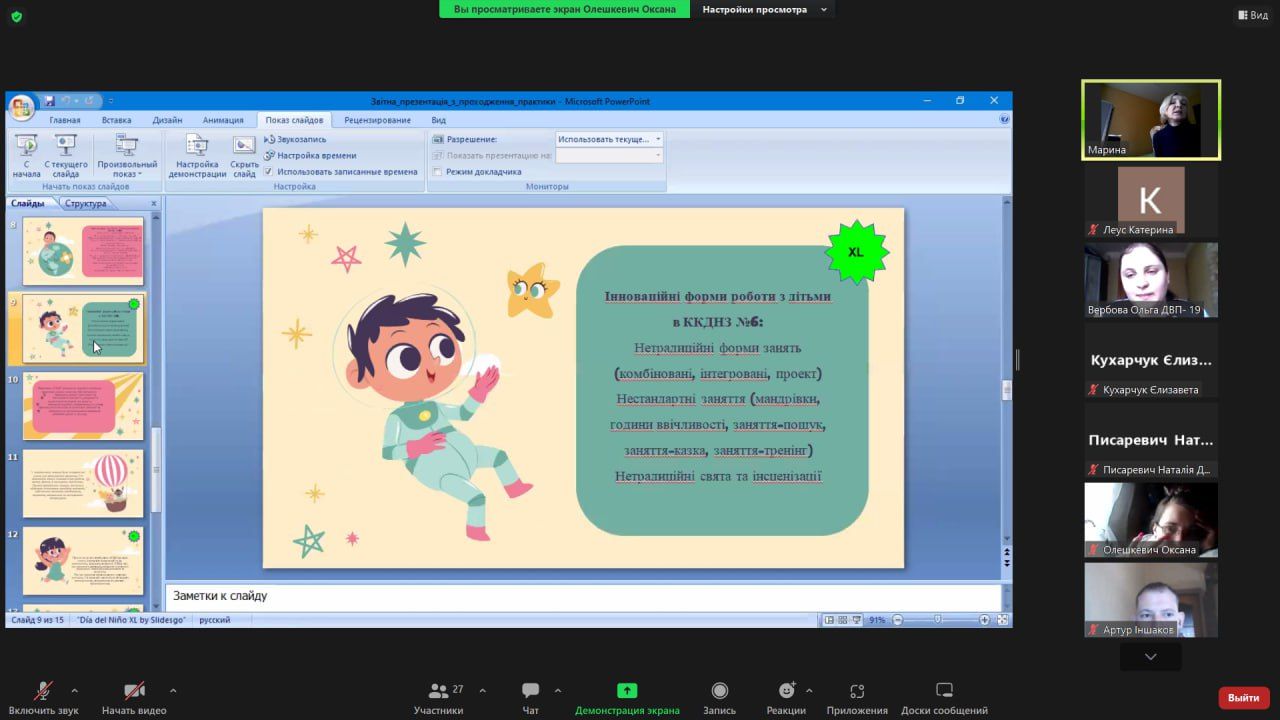Expand video options arrow next to camera
Screen dimensions: 1280x720
[173, 690]
